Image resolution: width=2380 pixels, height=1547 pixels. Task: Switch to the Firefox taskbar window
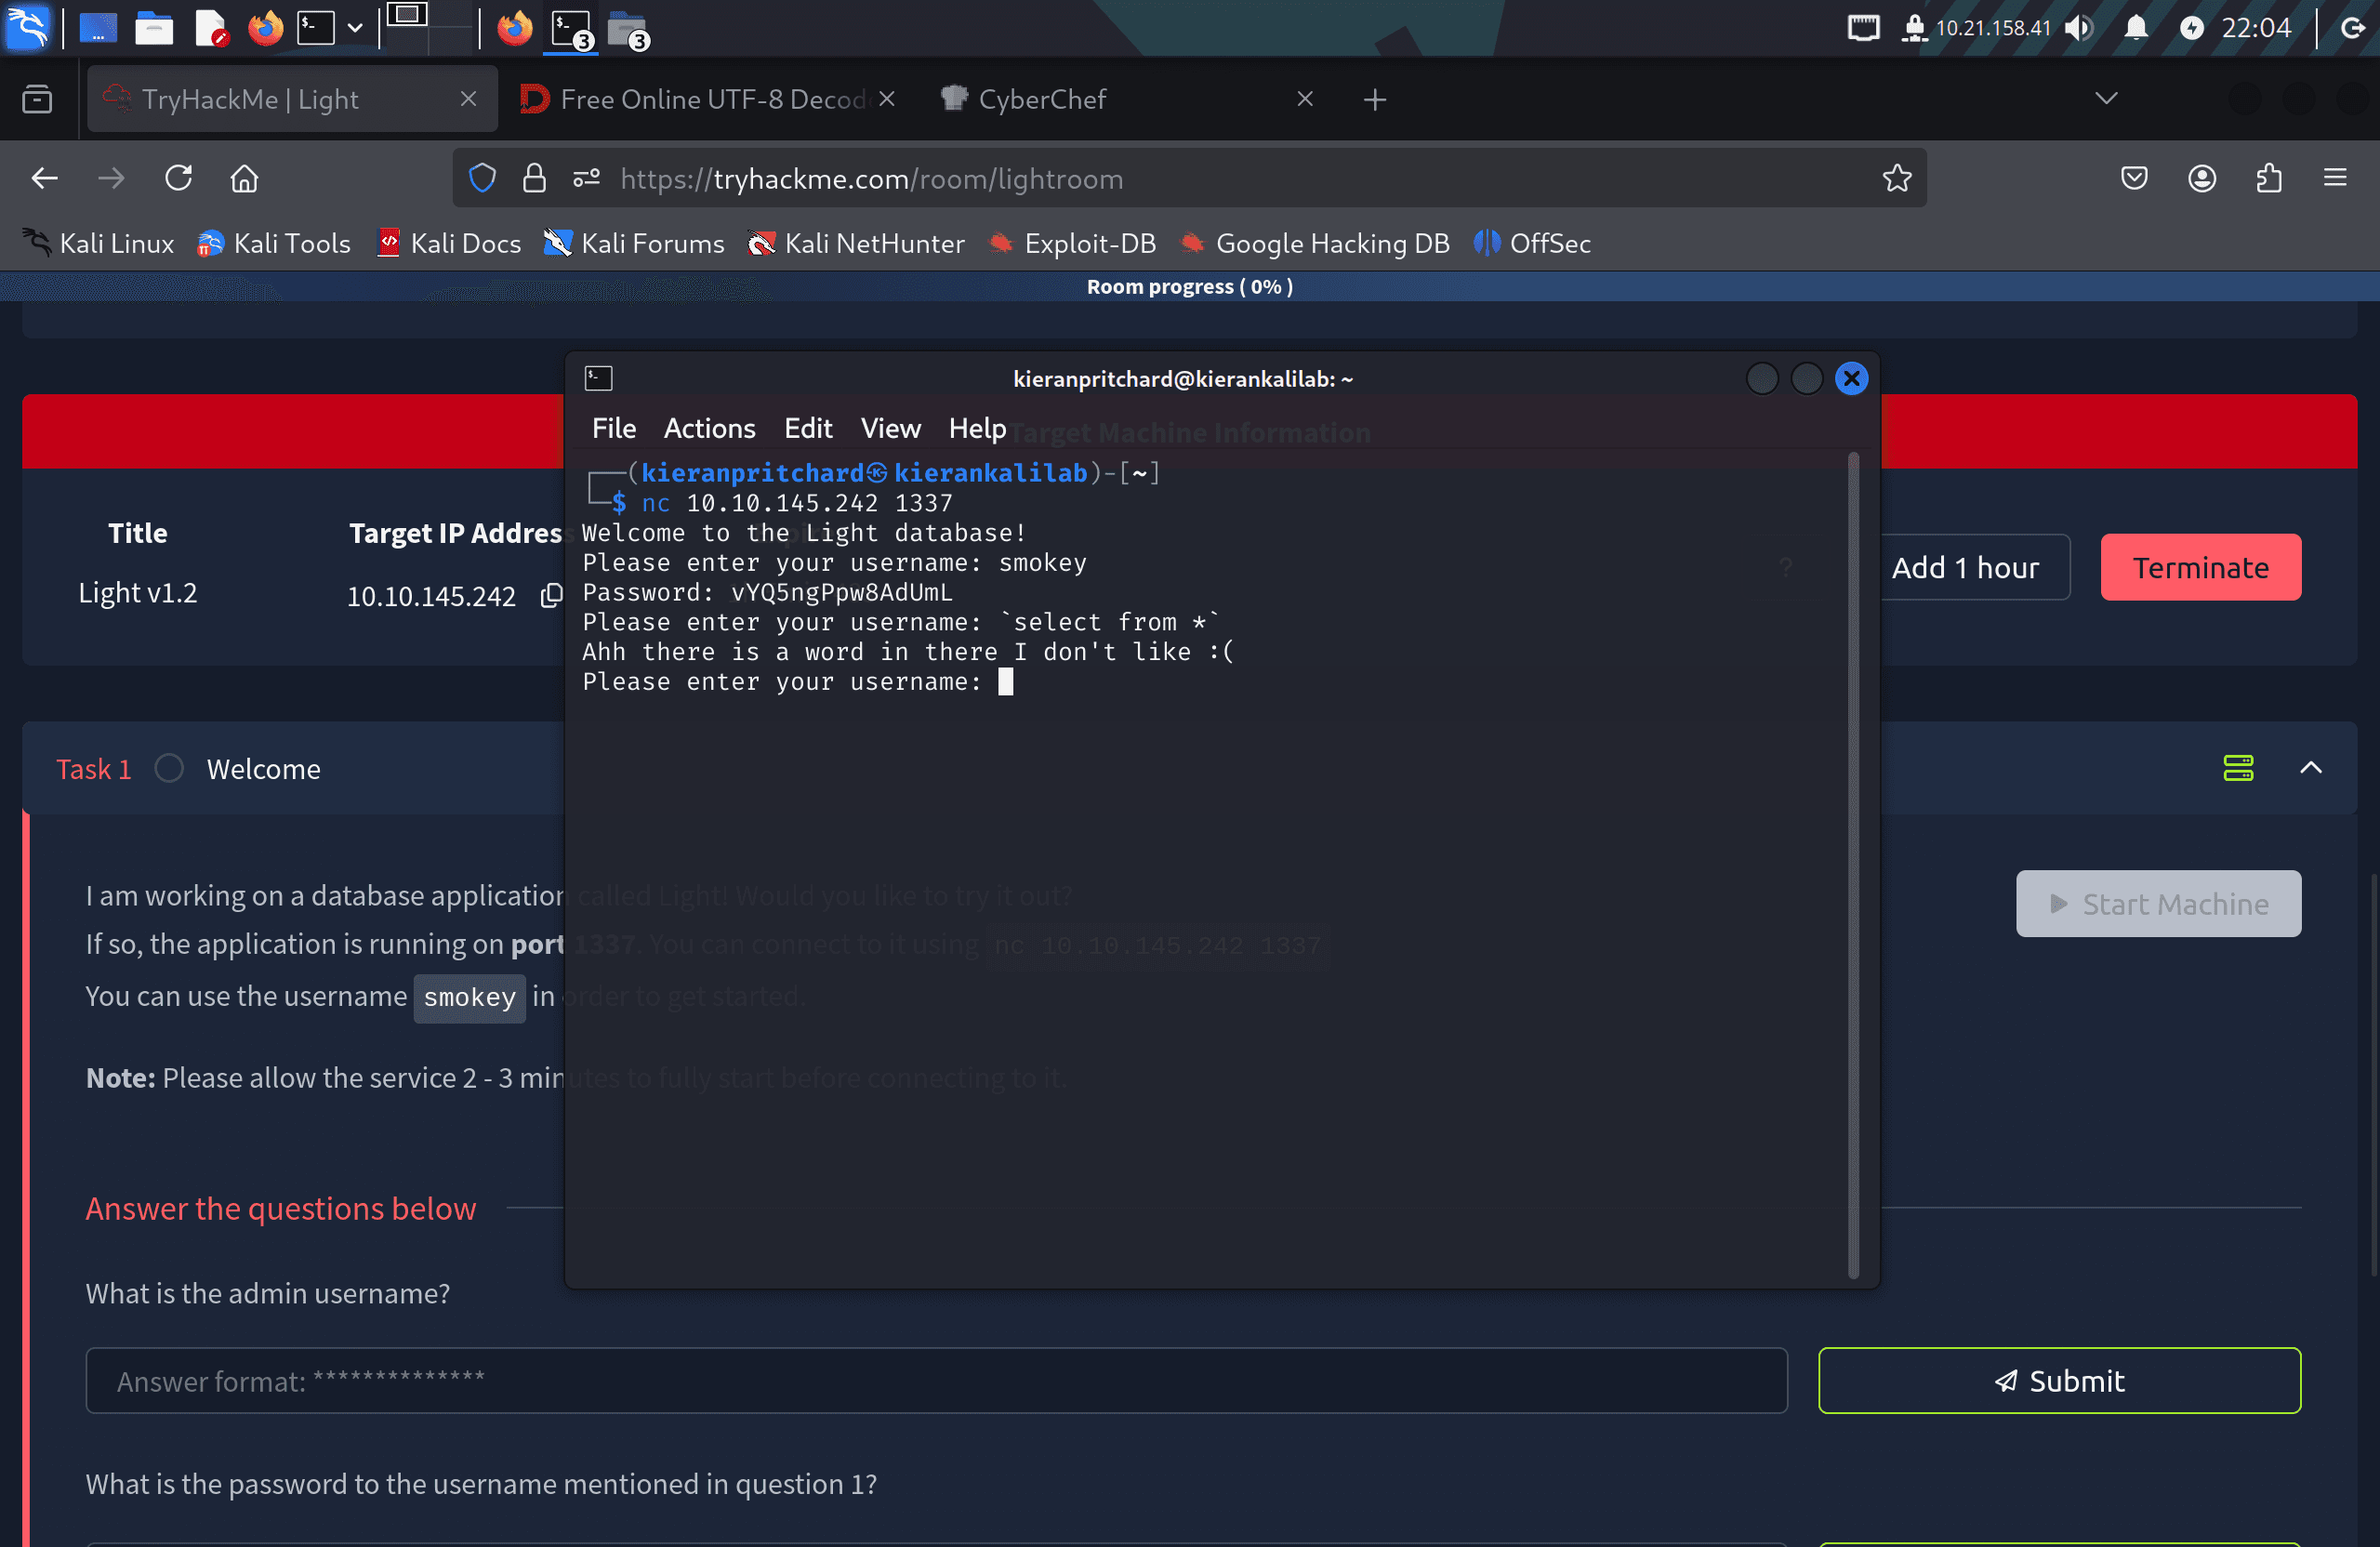click(x=514, y=28)
